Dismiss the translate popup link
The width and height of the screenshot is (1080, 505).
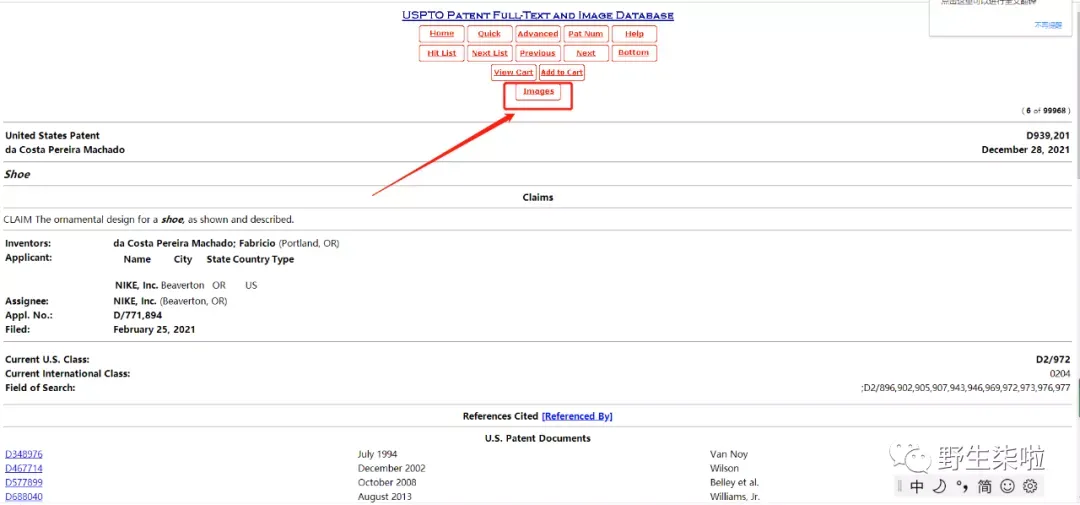coord(1048,25)
